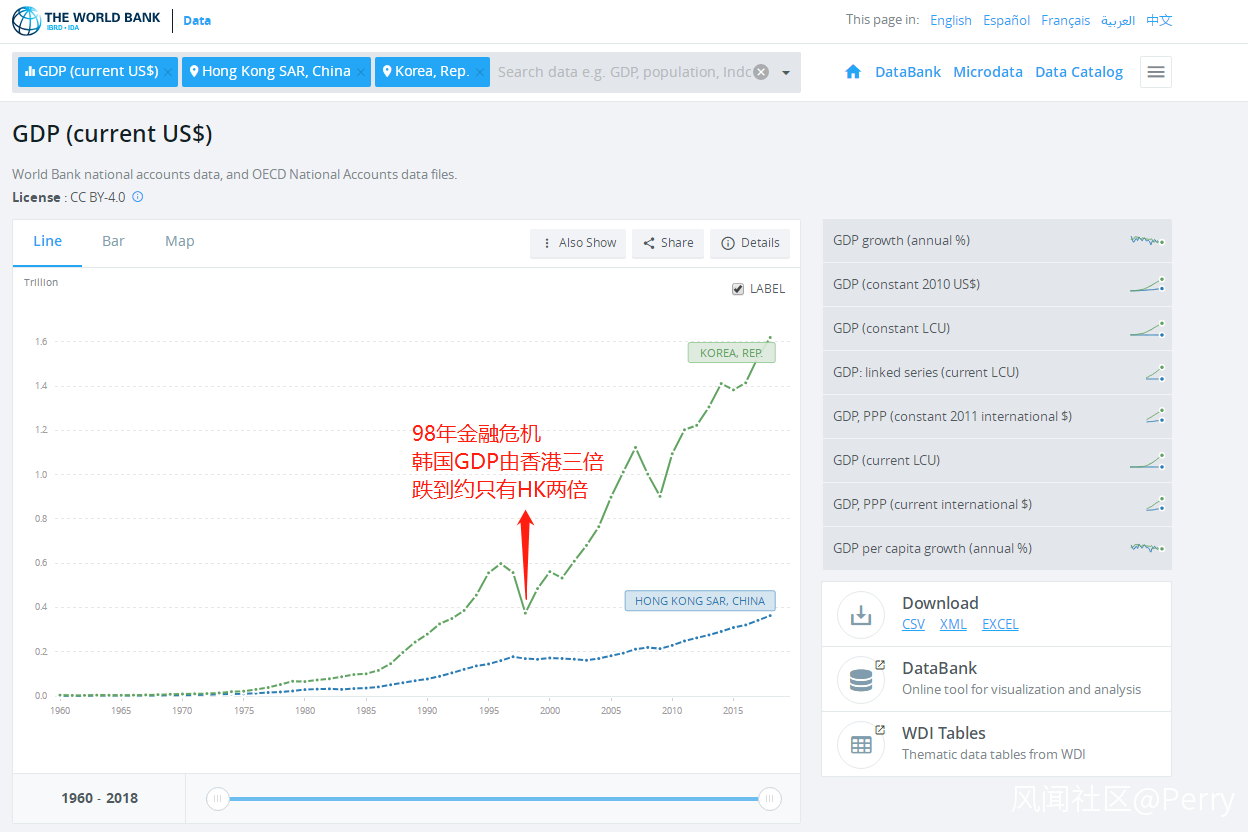
Task: Clear the search field with the x icon
Action: 761,72
